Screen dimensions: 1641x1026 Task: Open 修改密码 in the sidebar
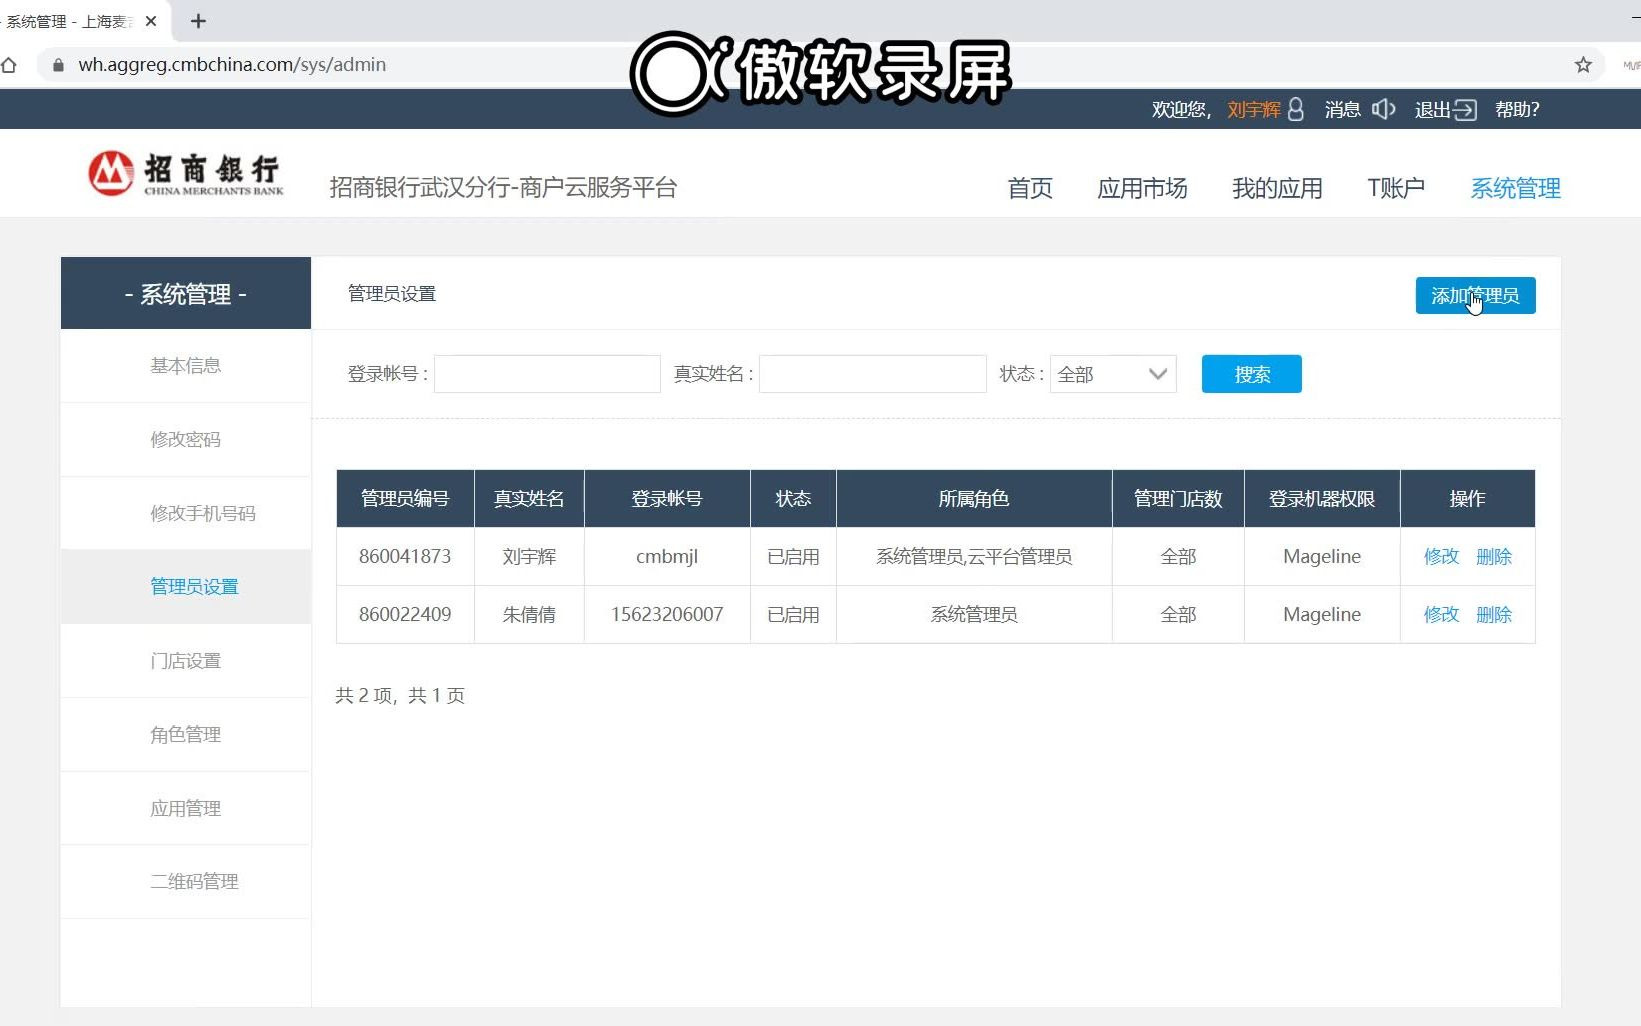186,440
